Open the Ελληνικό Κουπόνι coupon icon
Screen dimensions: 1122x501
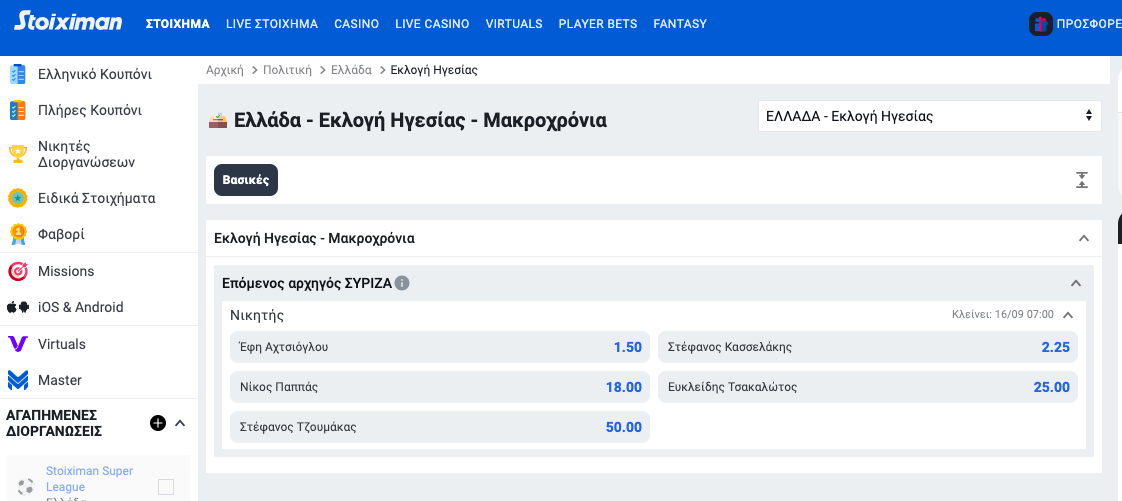pos(18,74)
